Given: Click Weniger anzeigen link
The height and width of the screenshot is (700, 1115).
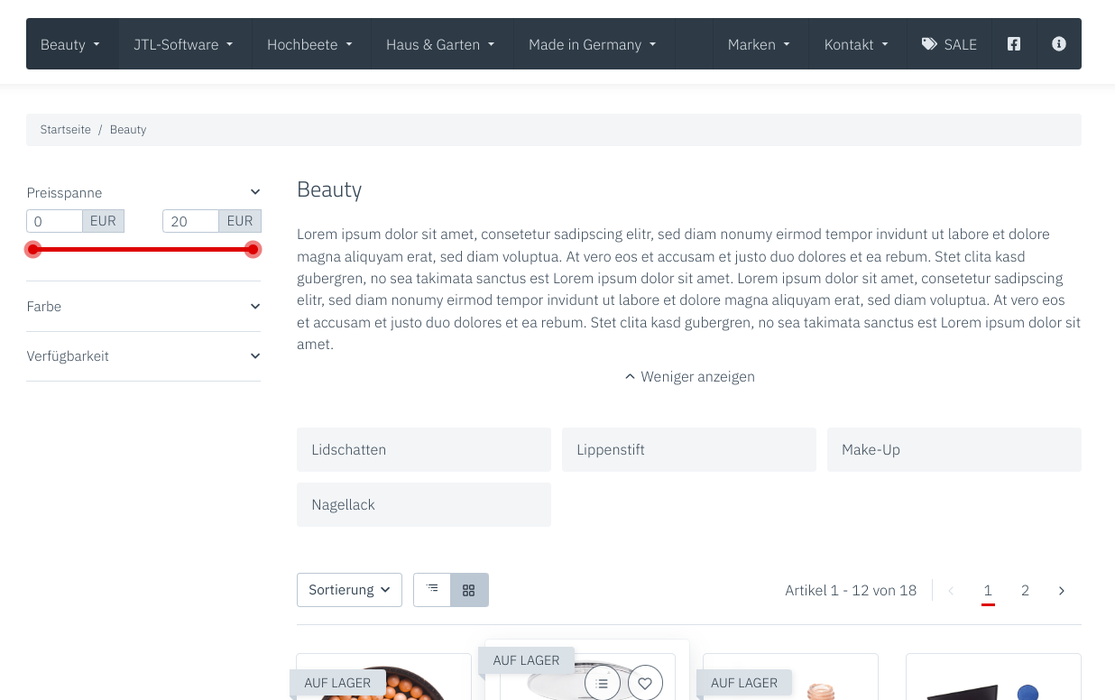Looking at the screenshot, I should tap(690, 377).
